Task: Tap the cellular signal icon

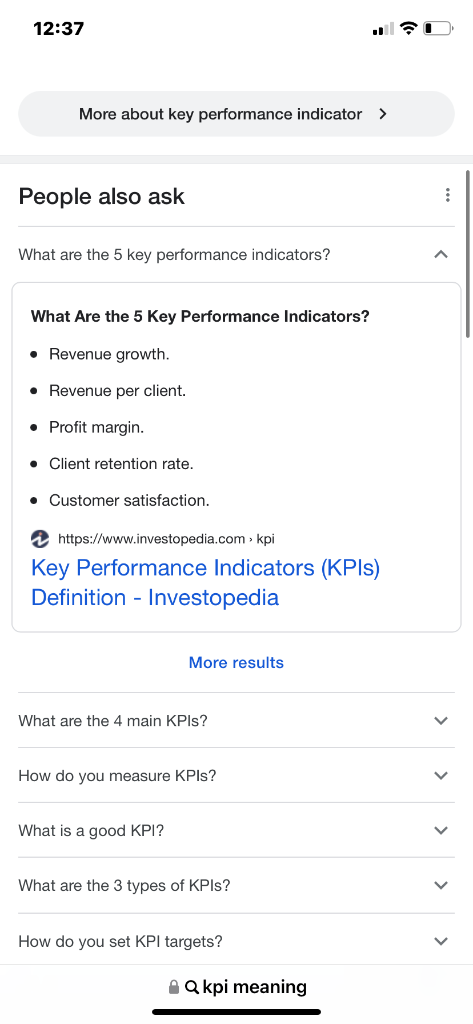Action: pos(383,28)
